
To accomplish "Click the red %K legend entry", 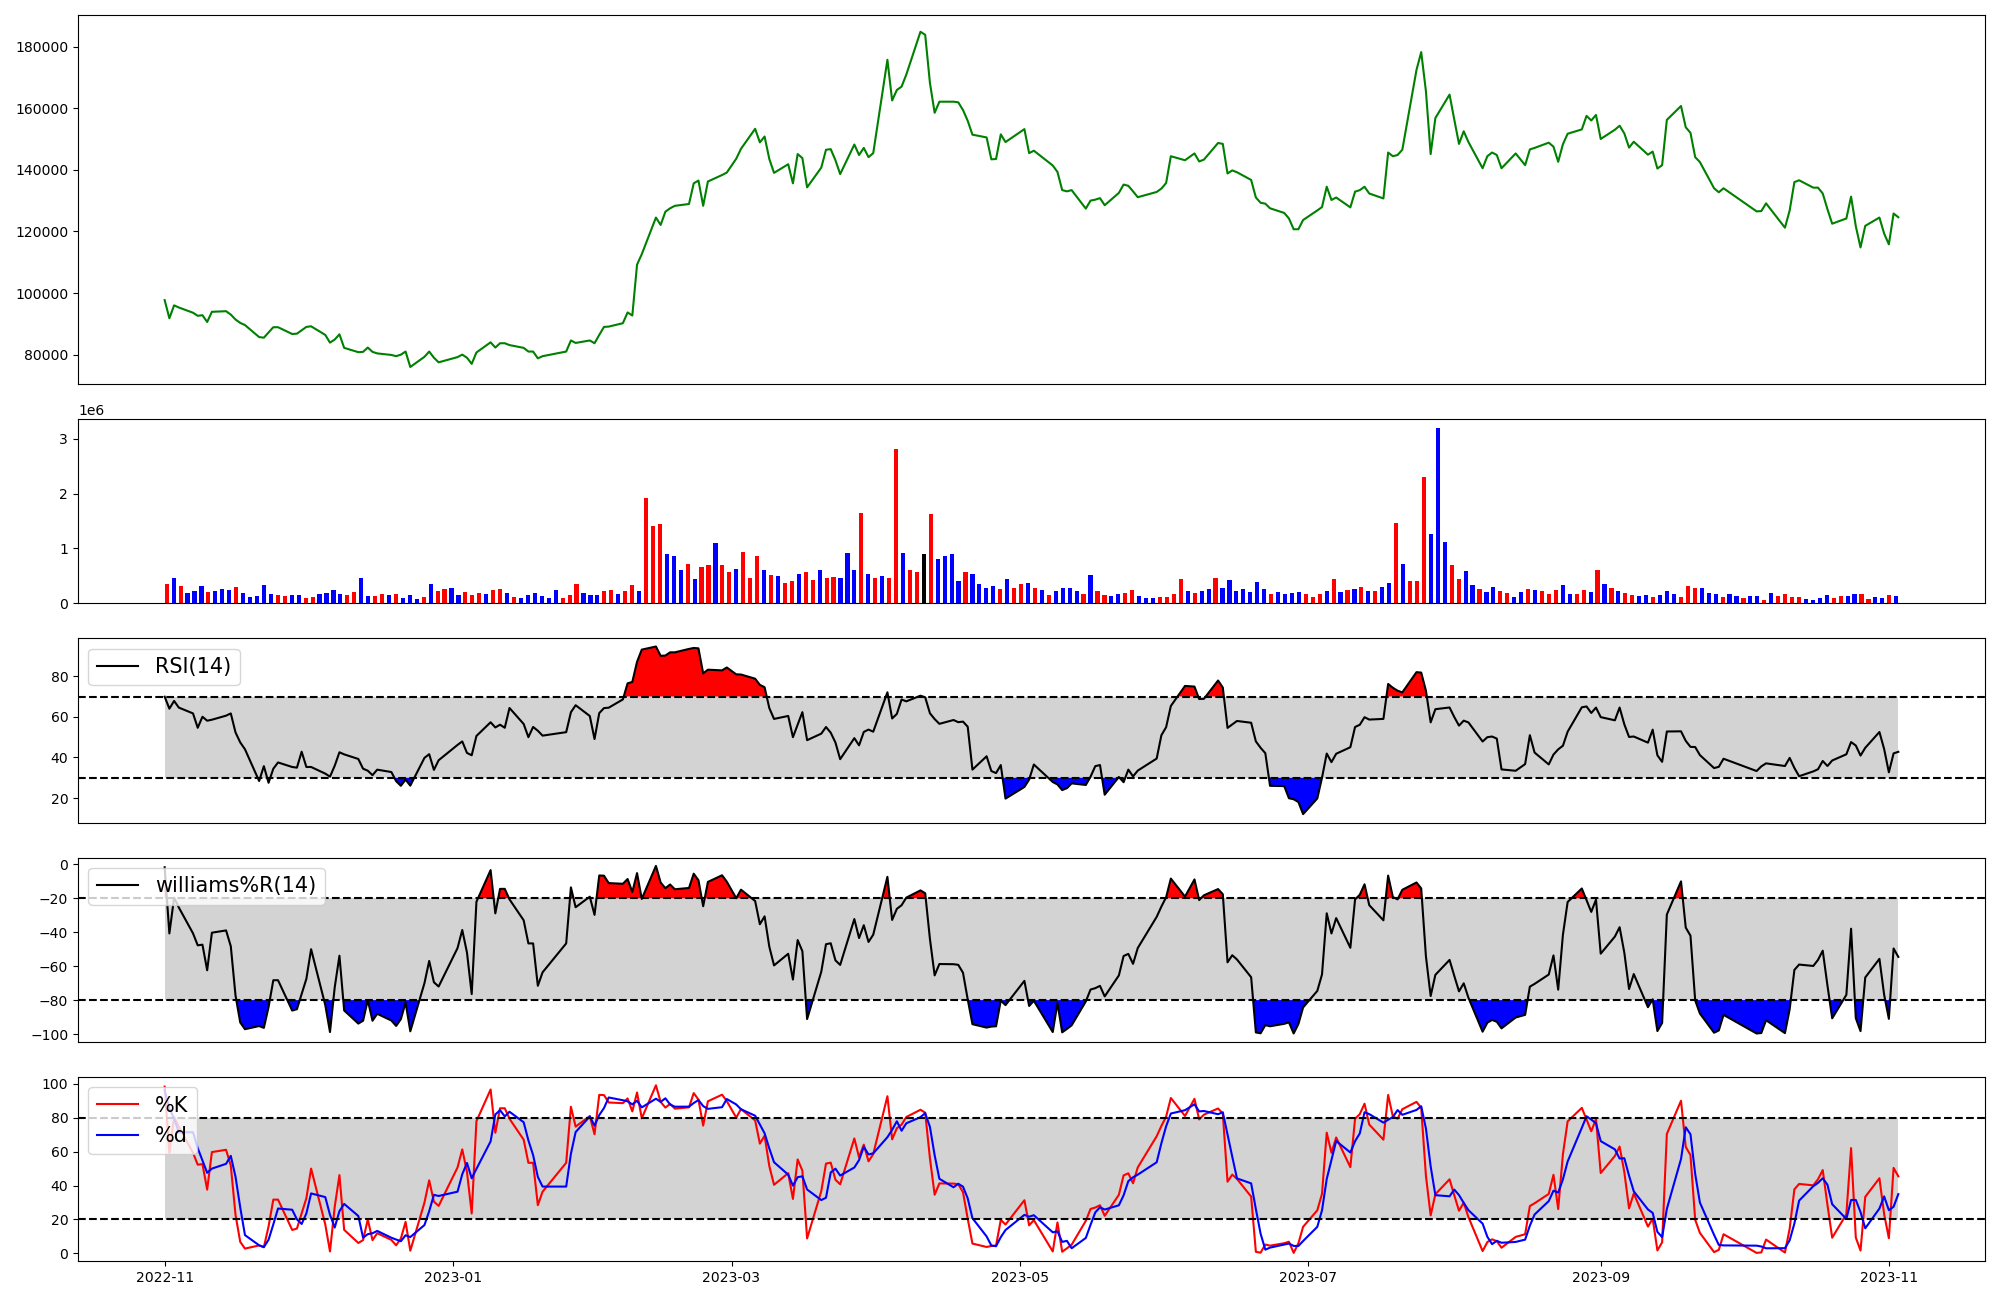I will 170,1105.
